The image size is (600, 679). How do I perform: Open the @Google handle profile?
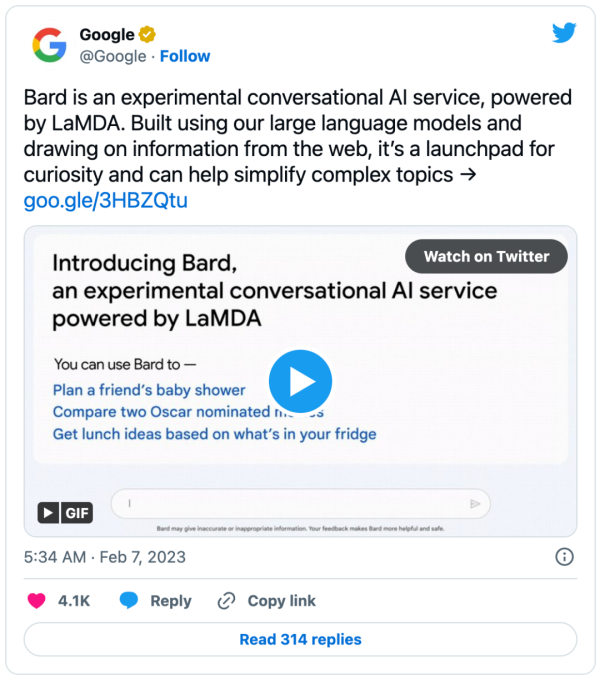pyautogui.click(x=114, y=56)
